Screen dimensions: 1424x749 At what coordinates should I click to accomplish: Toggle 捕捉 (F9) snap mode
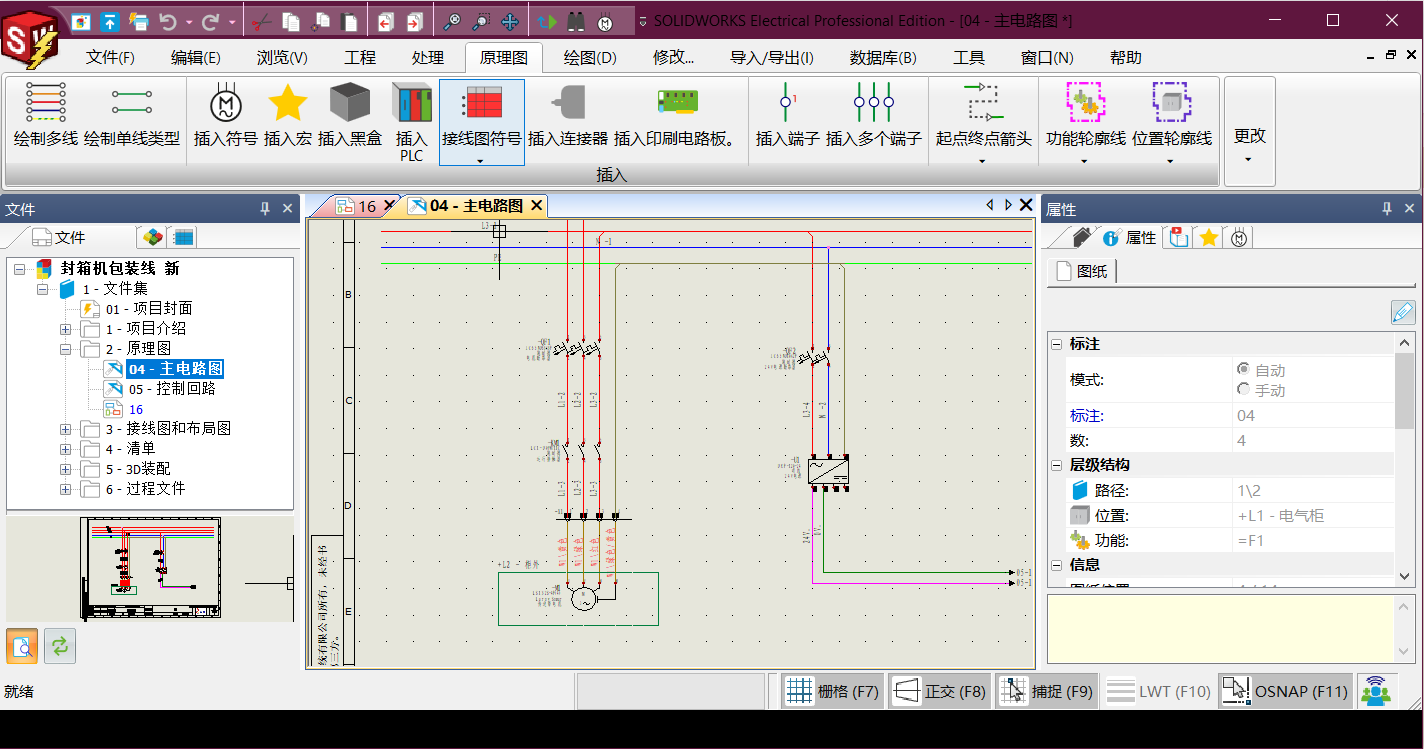1047,691
